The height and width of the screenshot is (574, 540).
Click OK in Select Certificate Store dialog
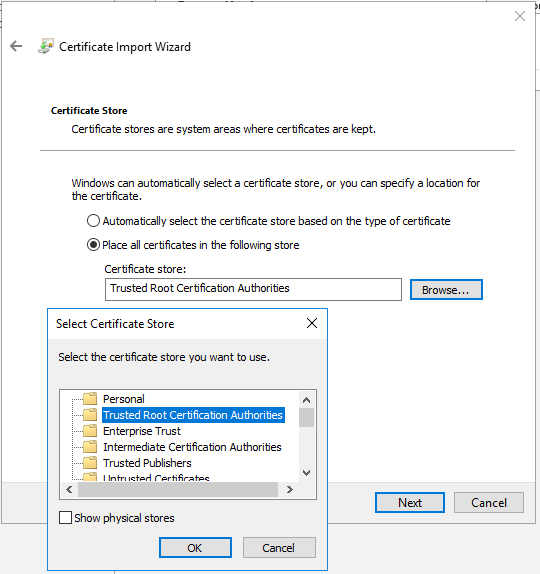point(195,548)
